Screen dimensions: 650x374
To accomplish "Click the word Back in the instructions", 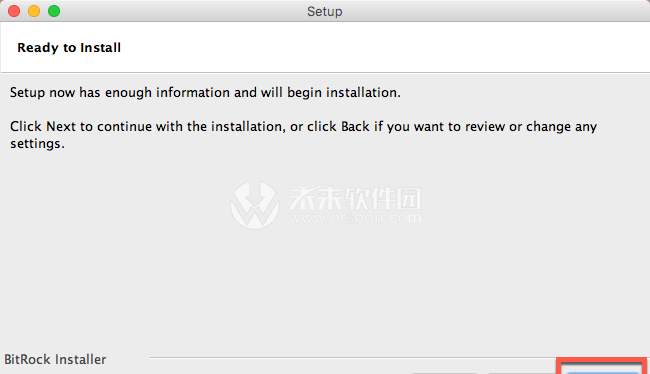I will pos(355,126).
